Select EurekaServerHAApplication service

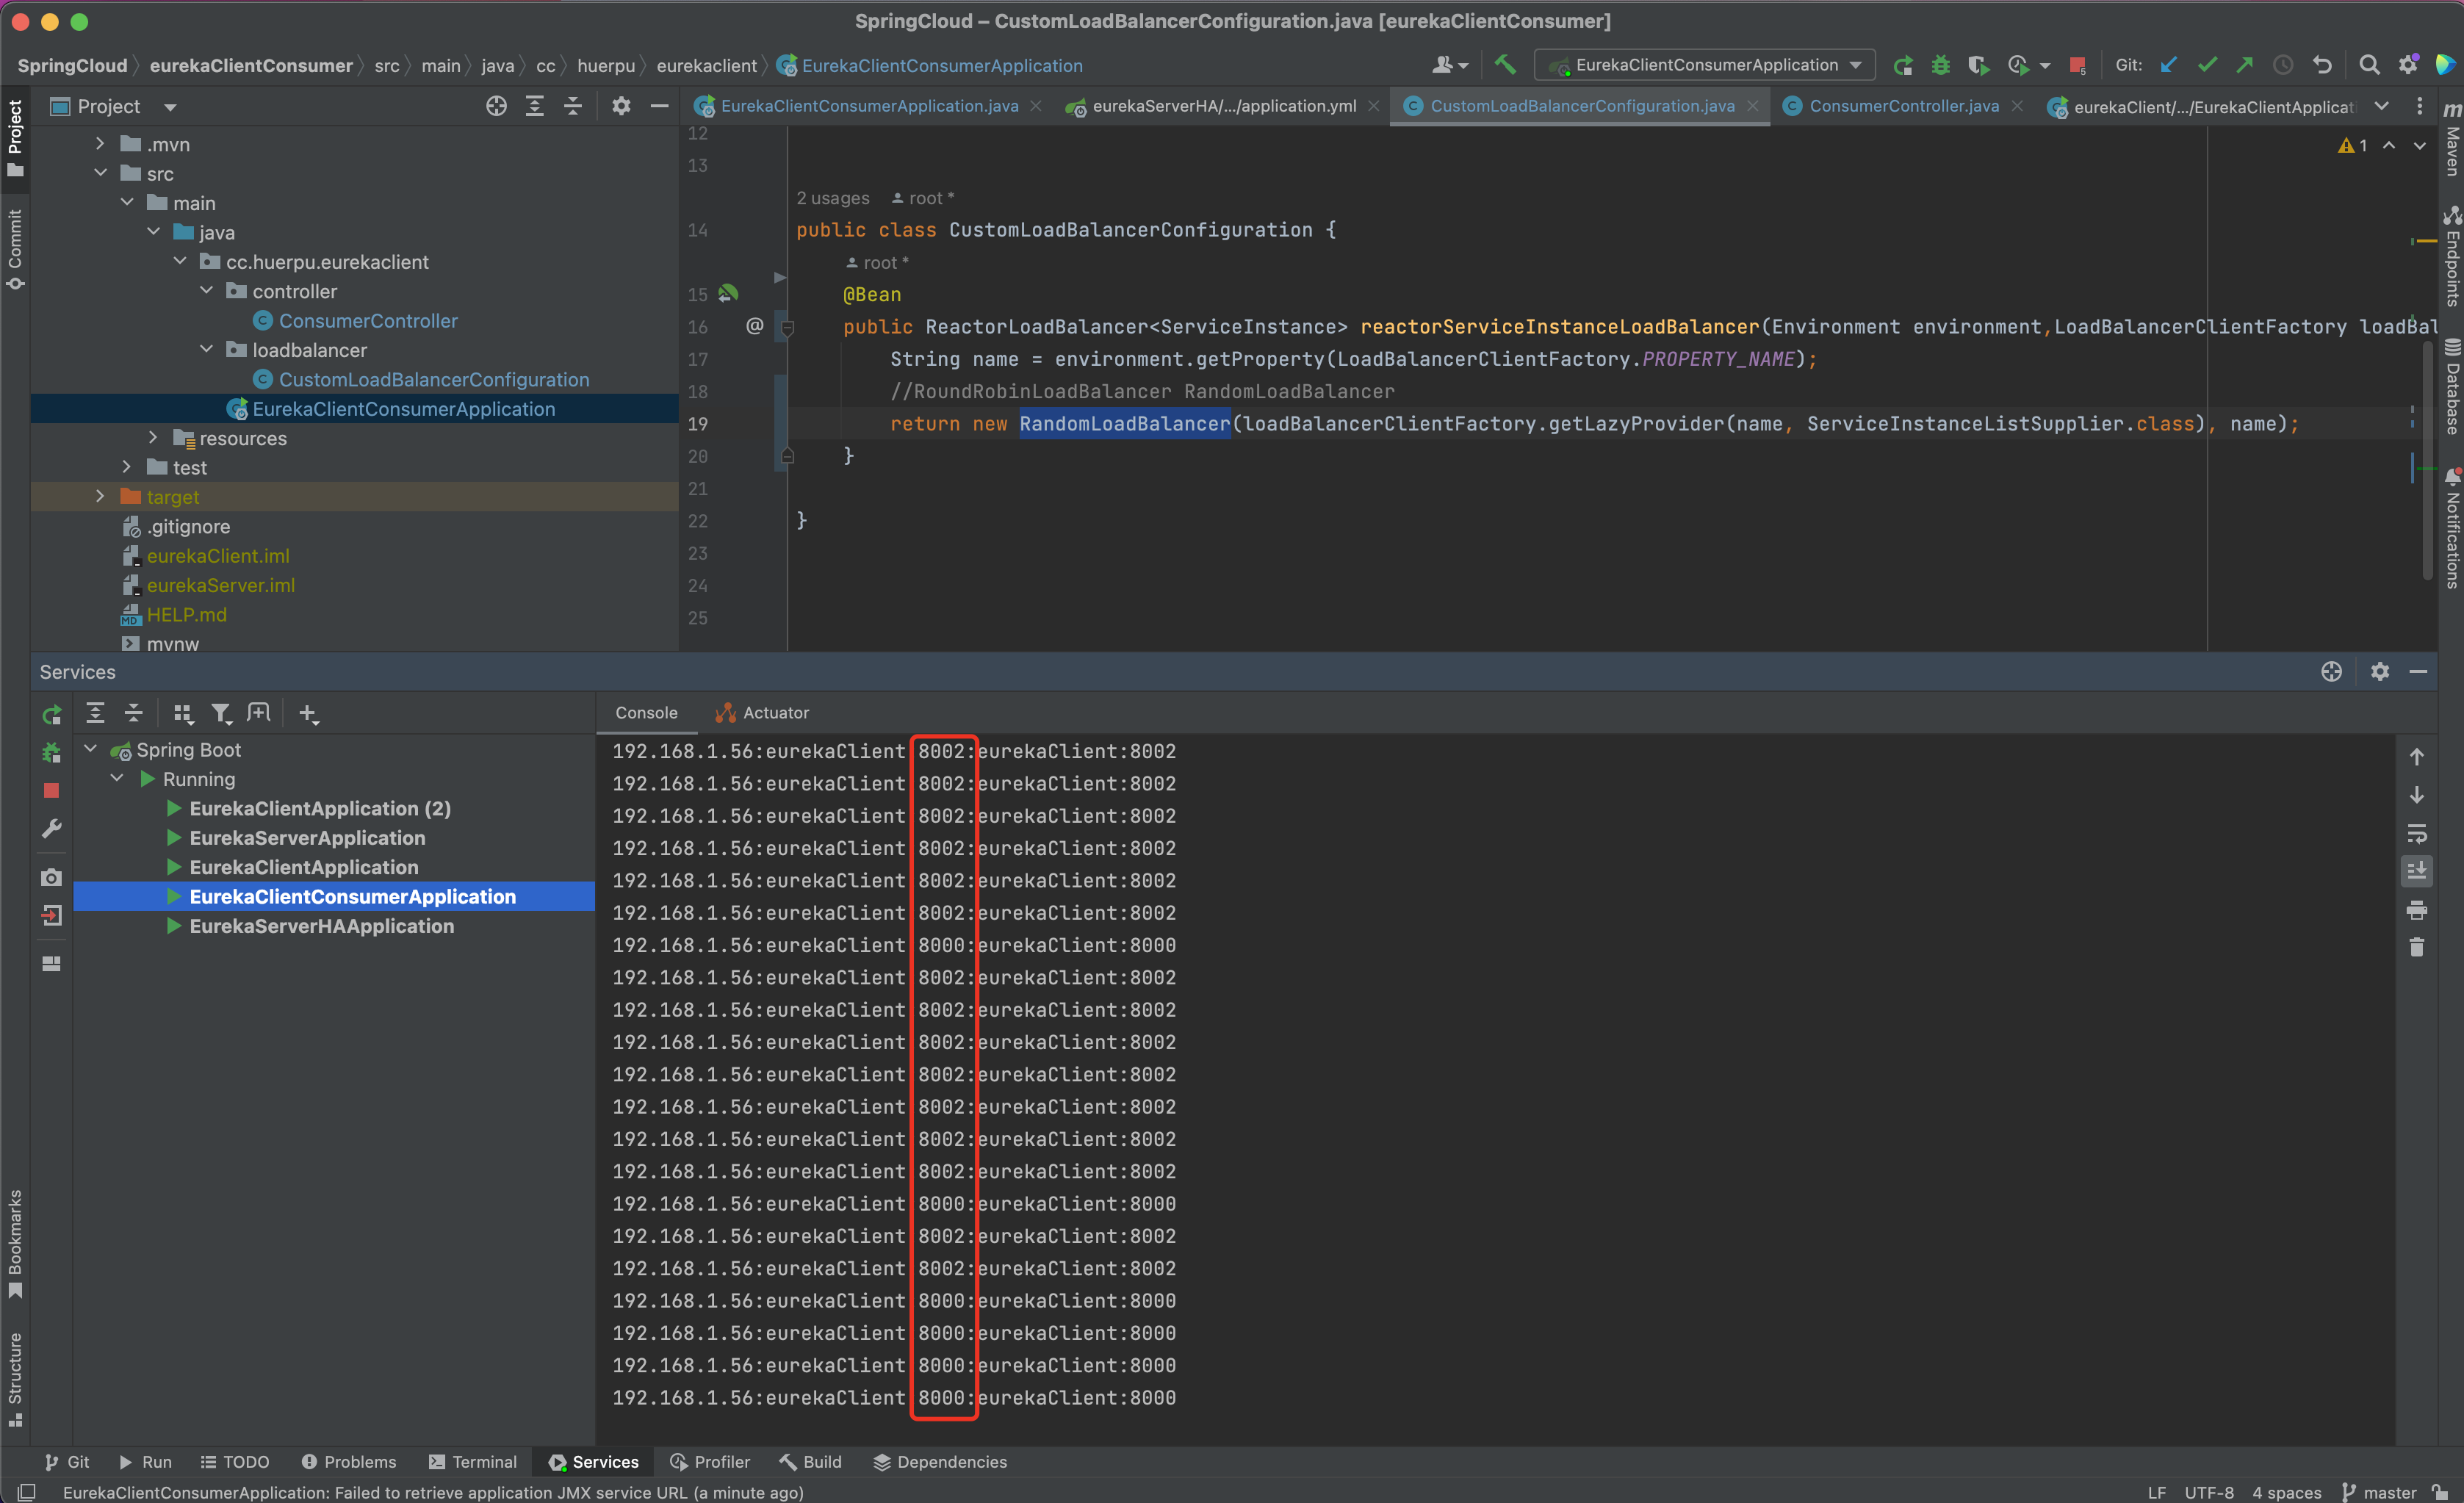point(321,926)
